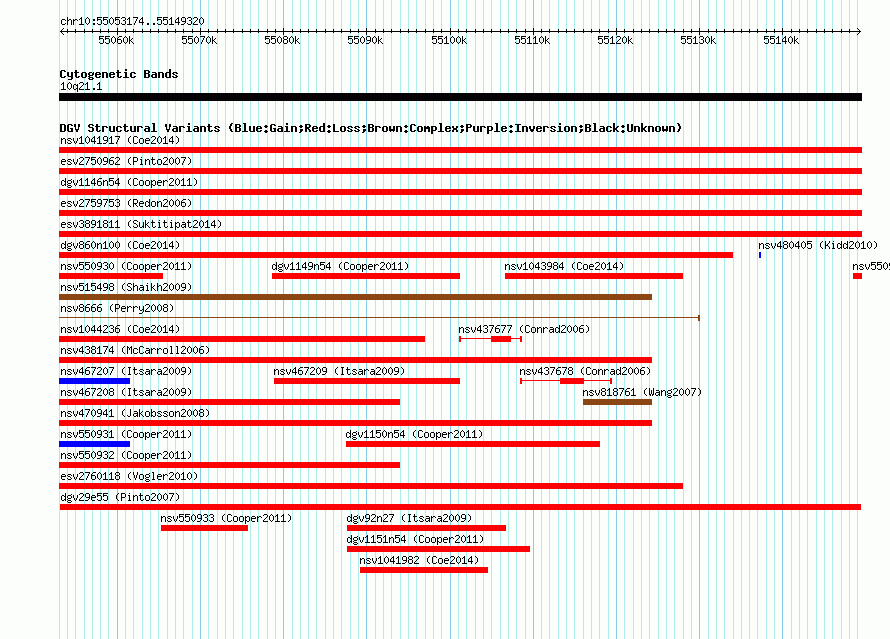Click the brown bar under nsv515498

pos(355,297)
